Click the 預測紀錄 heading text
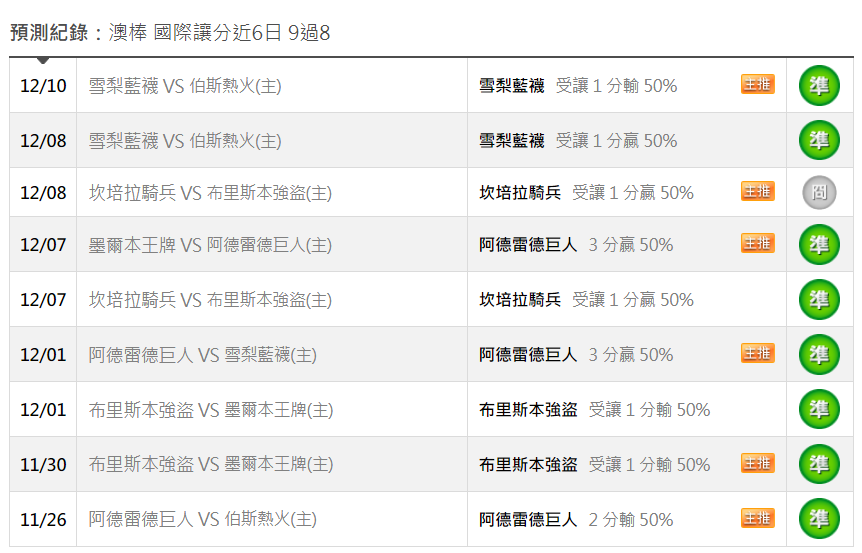This screenshot has width=862, height=553. (x=49, y=32)
